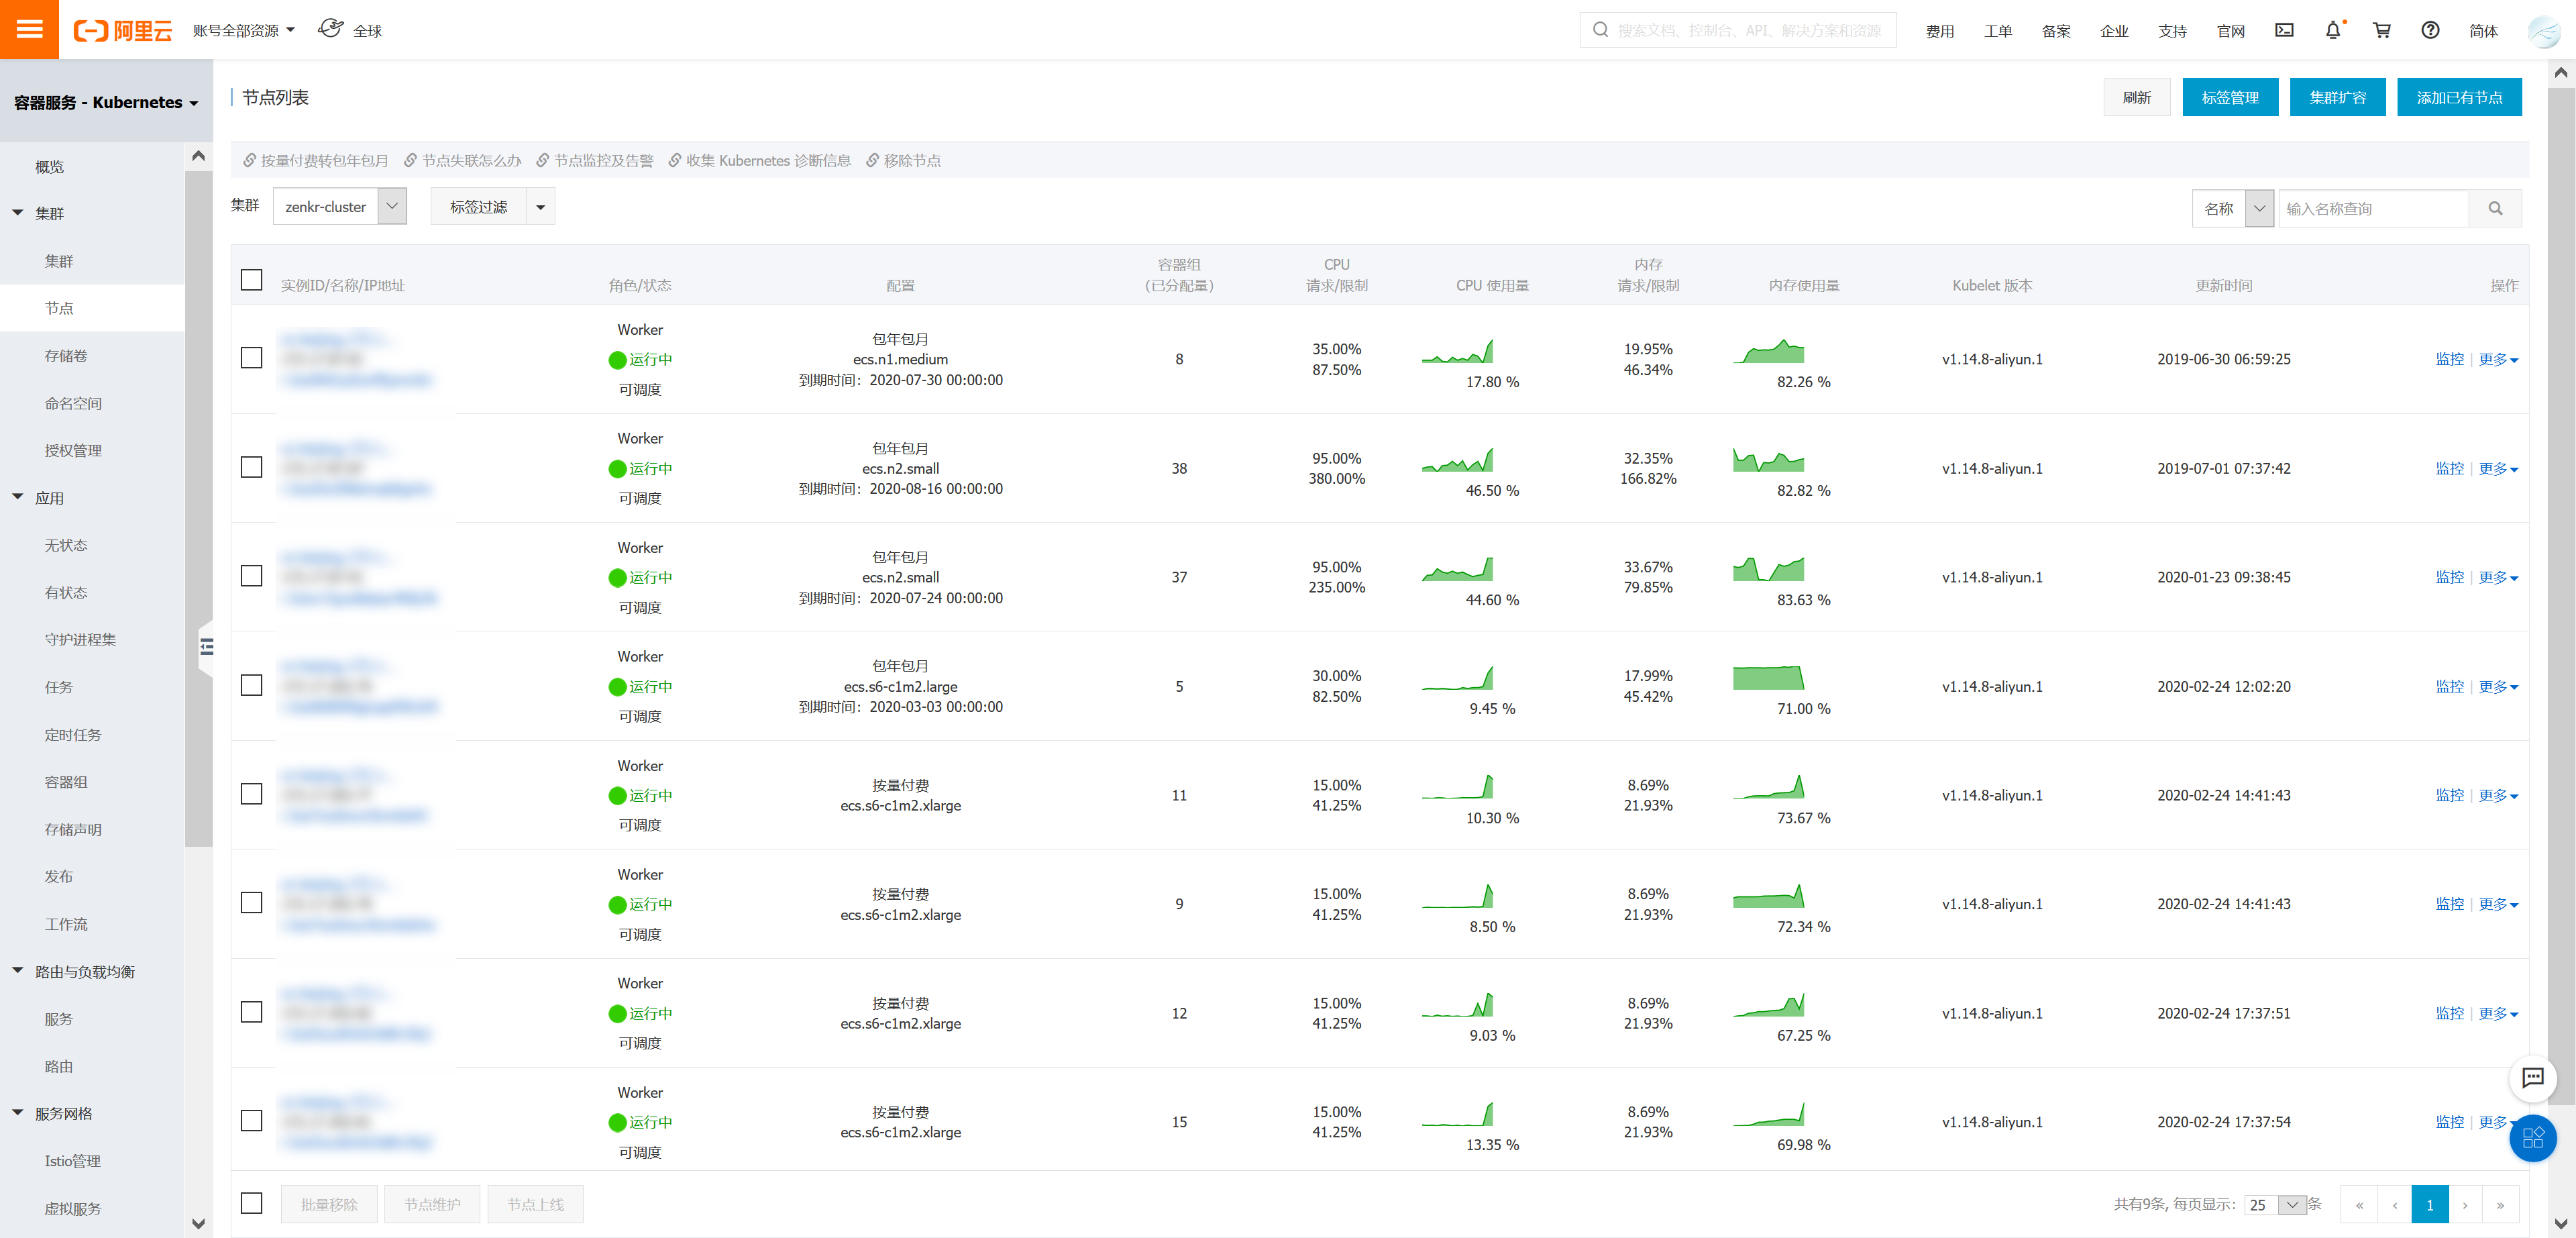Expand the 标签过滤 filter dropdown
The width and height of the screenshot is (2576, 1238).
tap(492, 206)
